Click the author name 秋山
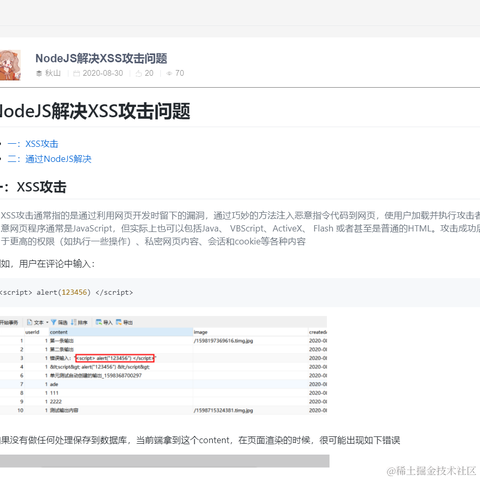Viewport: 480px width, 480px height. [x=53, y=73]
